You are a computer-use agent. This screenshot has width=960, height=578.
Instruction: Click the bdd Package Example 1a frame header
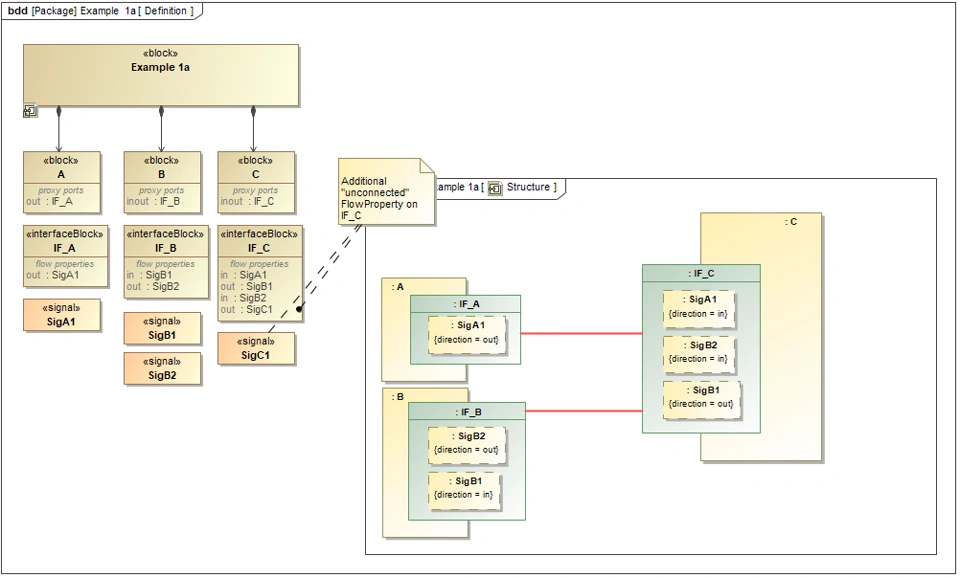(101, 11)
